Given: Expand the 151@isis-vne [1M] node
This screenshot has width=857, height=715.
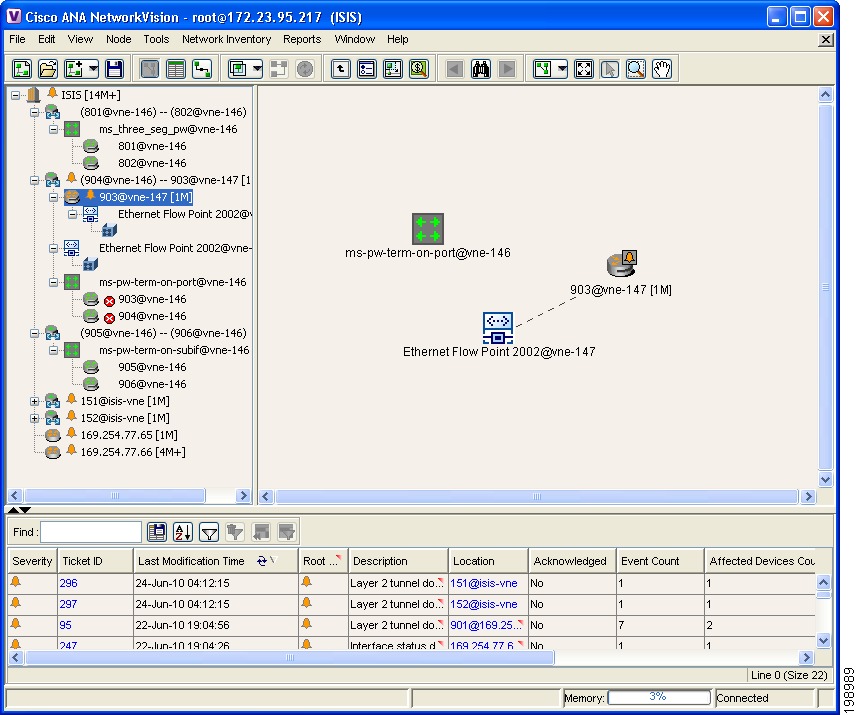Looking at the screenshot, I should coord(34,401).
